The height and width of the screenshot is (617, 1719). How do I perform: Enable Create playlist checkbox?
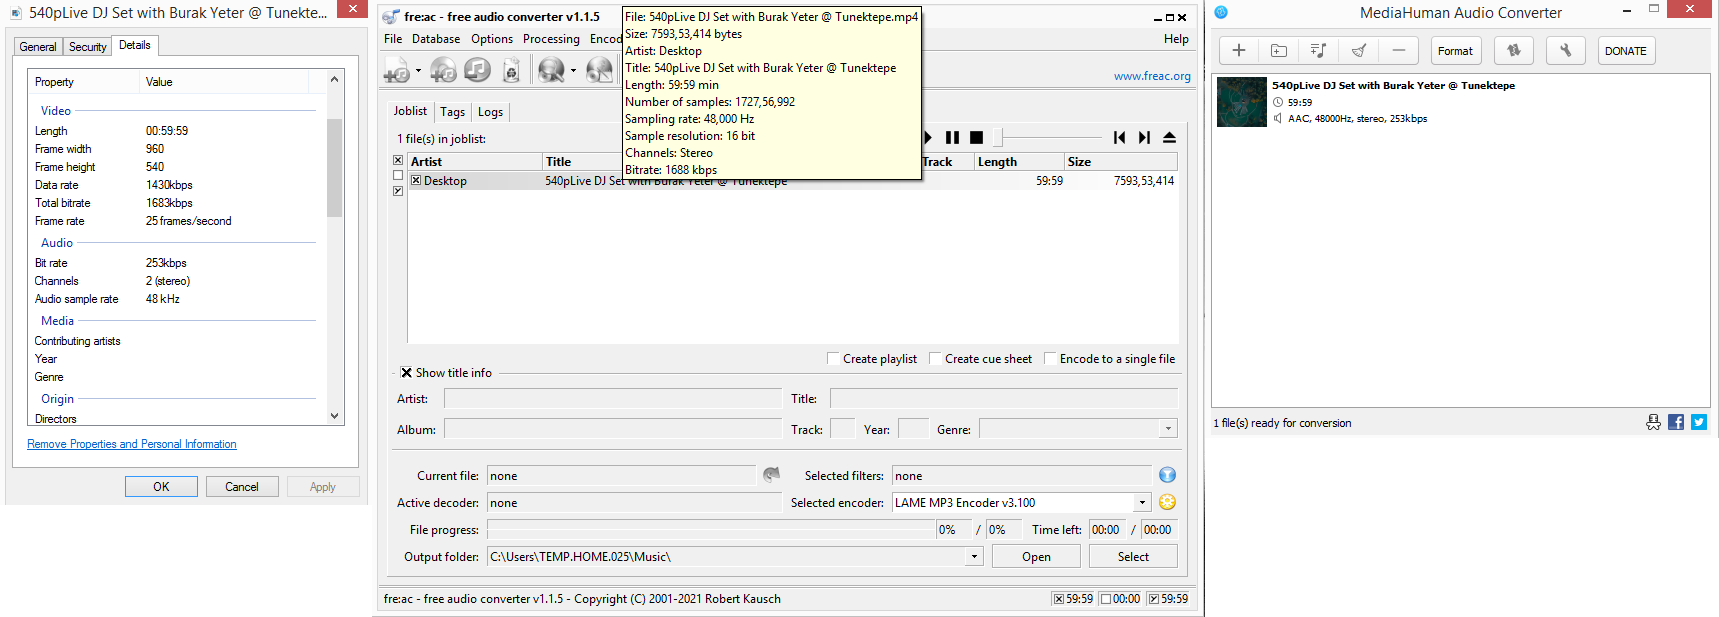click(x=833, y=358)
